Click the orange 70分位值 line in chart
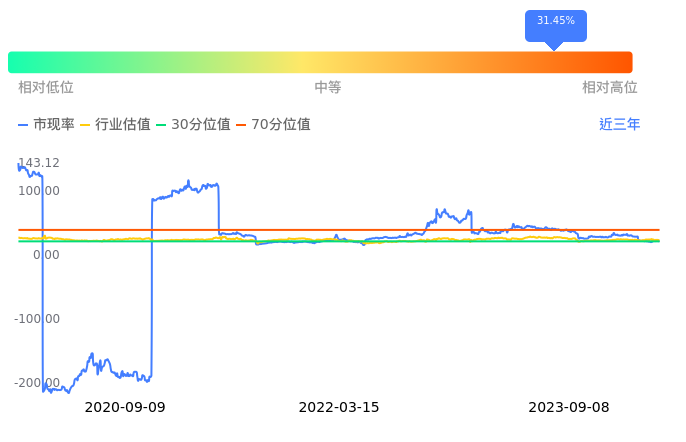Image resolution: width=686 pixels, height=442 pixels. click(x=300, y=230)
